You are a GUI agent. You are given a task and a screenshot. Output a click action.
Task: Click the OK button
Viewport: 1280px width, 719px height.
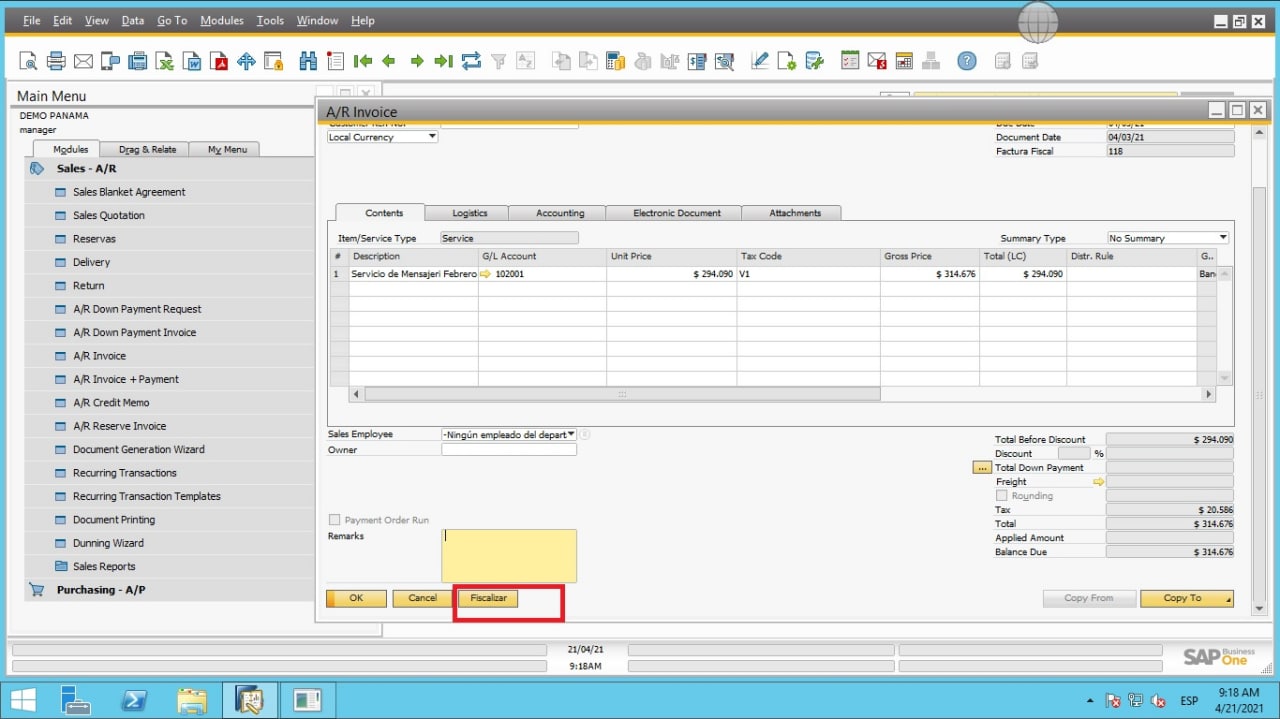pyautogui.click(x=356, y=598)
